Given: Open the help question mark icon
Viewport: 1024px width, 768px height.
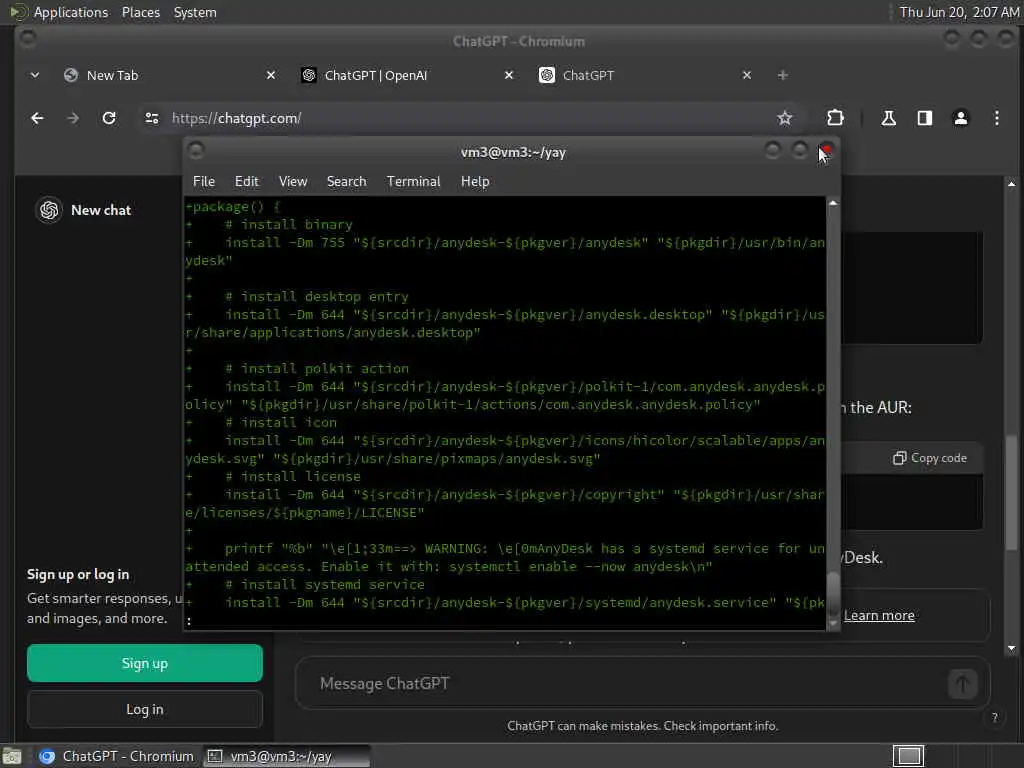Looking at the screenshot, I should coord(995,718).
